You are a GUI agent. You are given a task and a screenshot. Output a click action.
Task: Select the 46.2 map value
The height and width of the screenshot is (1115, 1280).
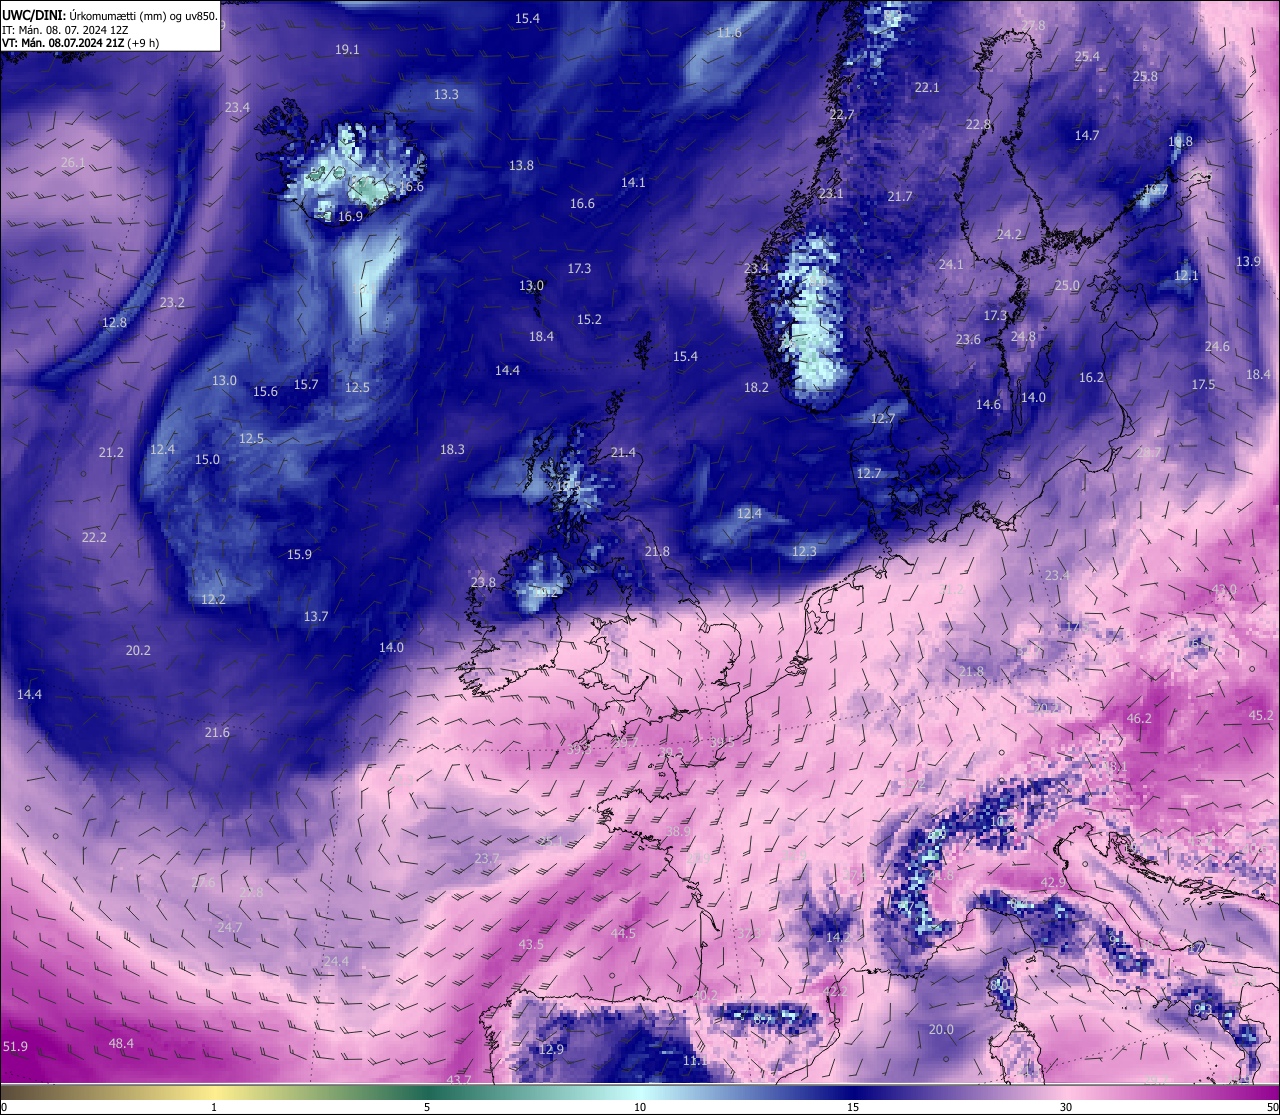point(1139,718)
